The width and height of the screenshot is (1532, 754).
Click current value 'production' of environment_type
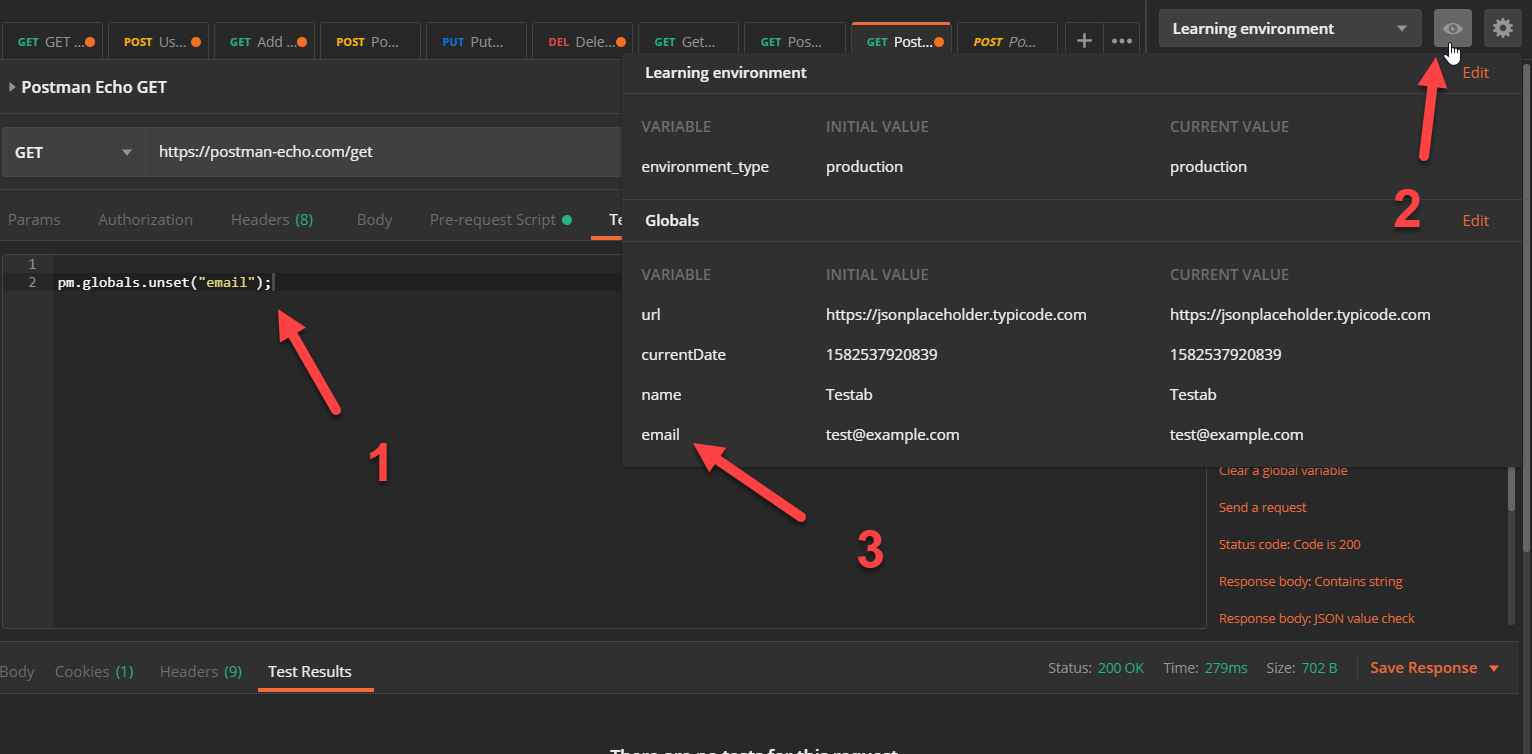(x=1208, y=166)
